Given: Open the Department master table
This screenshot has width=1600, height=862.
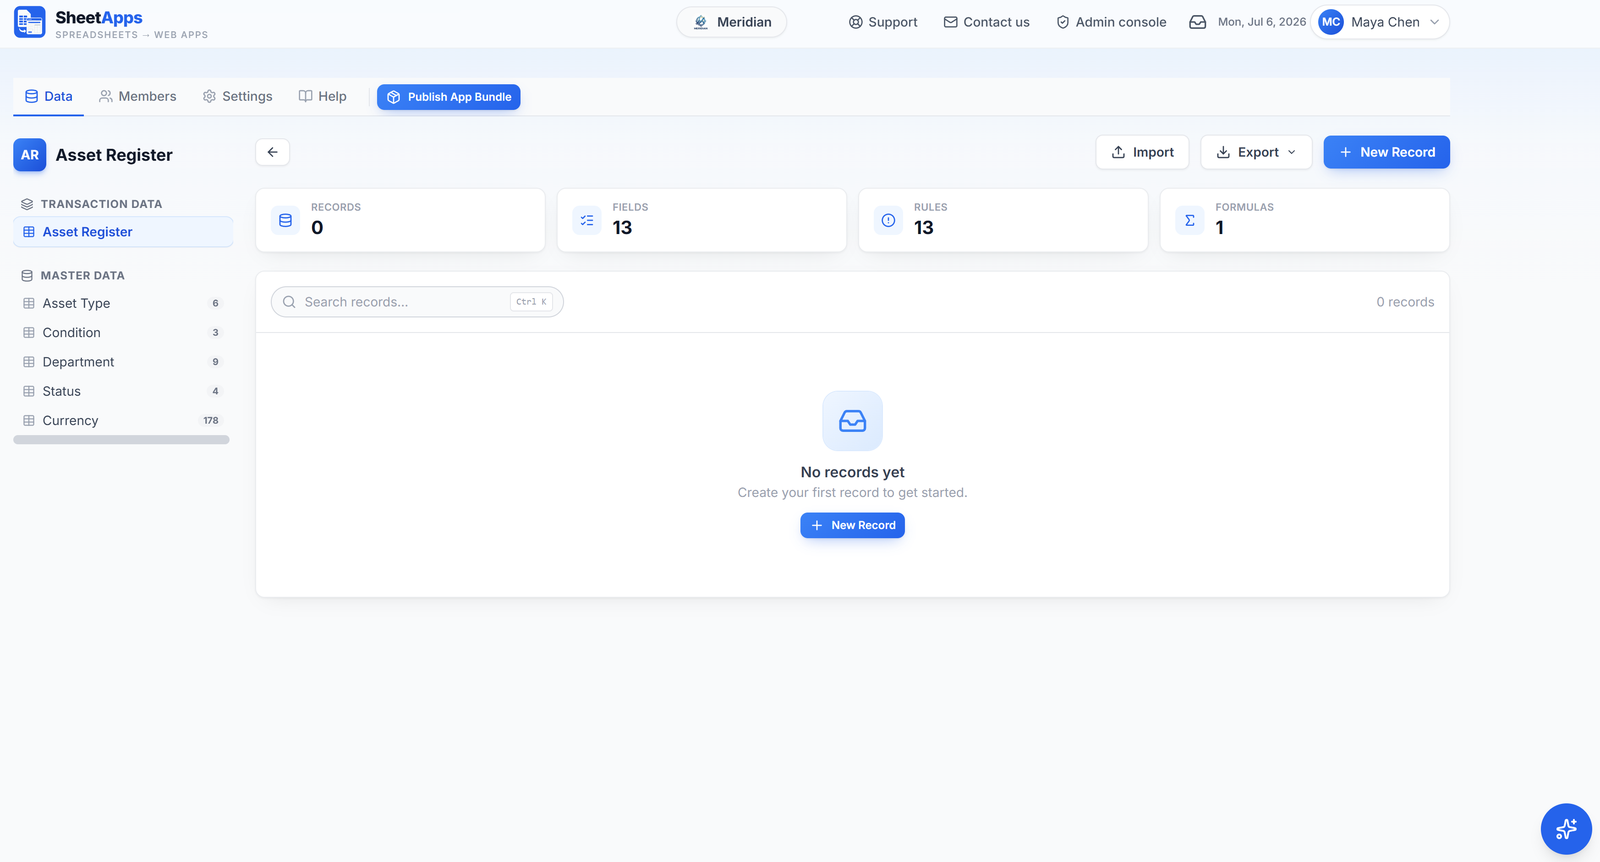Looking at the screenshot, I should click(123, 362).
